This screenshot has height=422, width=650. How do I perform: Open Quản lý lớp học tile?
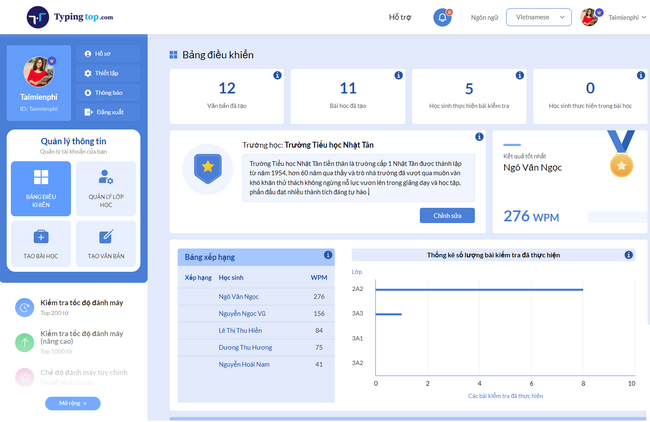[106, 189]
